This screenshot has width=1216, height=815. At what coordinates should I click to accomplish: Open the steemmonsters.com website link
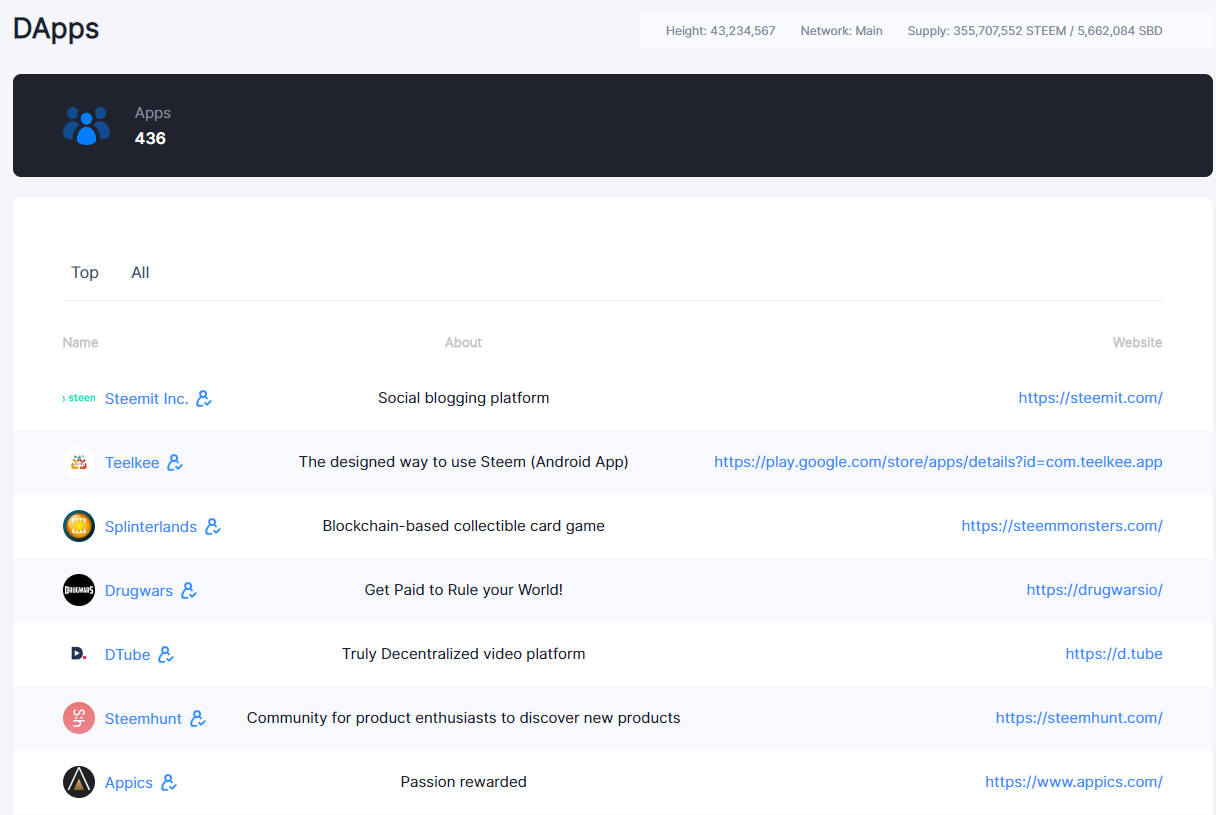1062,526
